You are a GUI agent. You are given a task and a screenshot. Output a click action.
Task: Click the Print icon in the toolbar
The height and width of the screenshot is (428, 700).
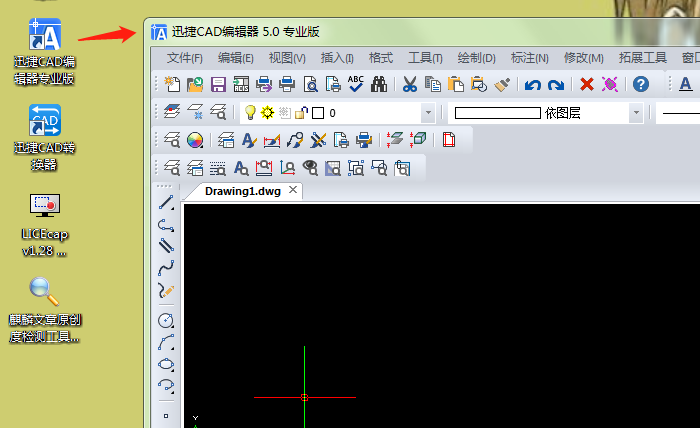tap(287, 84)
